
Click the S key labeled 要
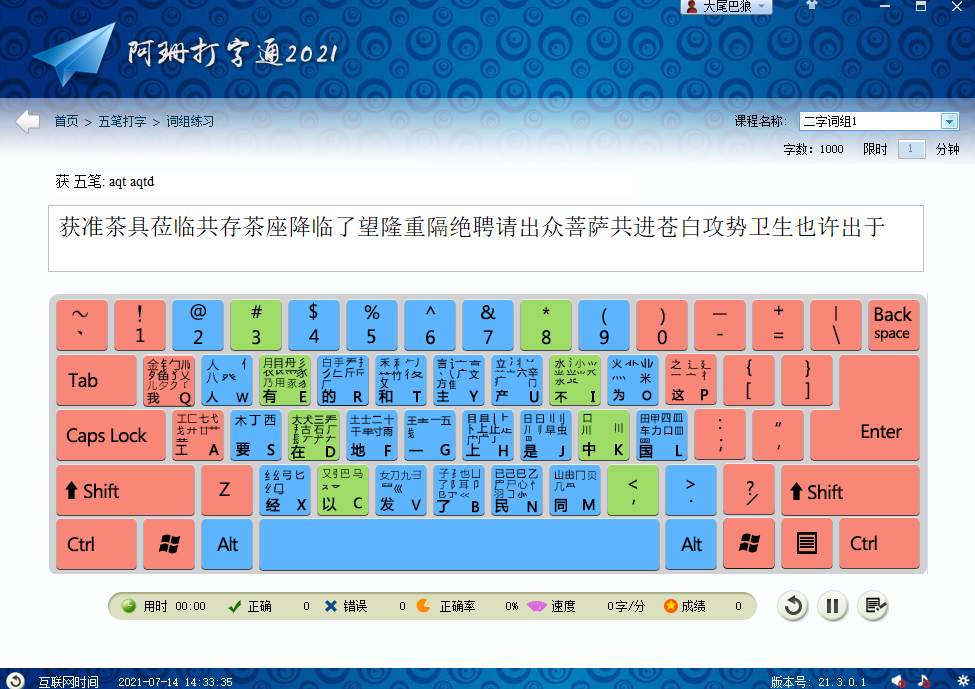[255, 435]
